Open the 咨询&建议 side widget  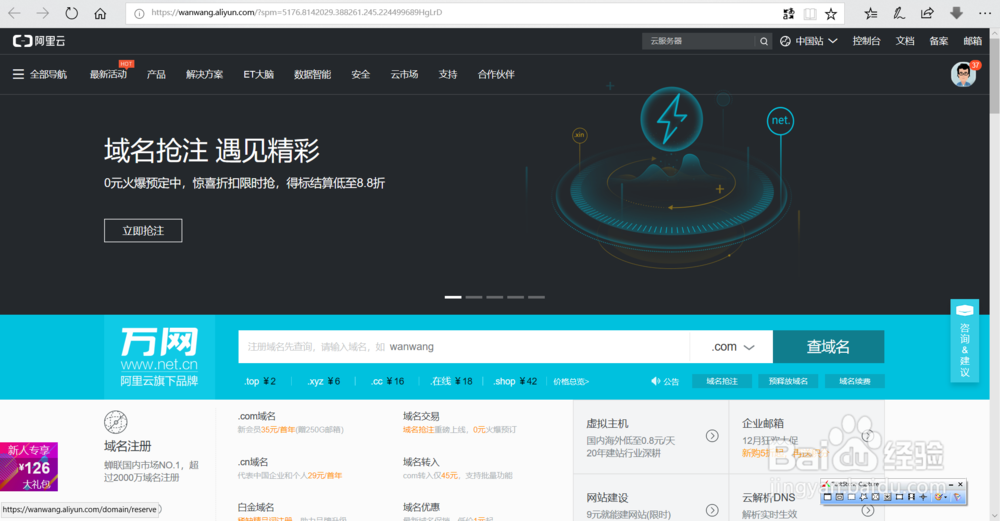pos(964,341)
